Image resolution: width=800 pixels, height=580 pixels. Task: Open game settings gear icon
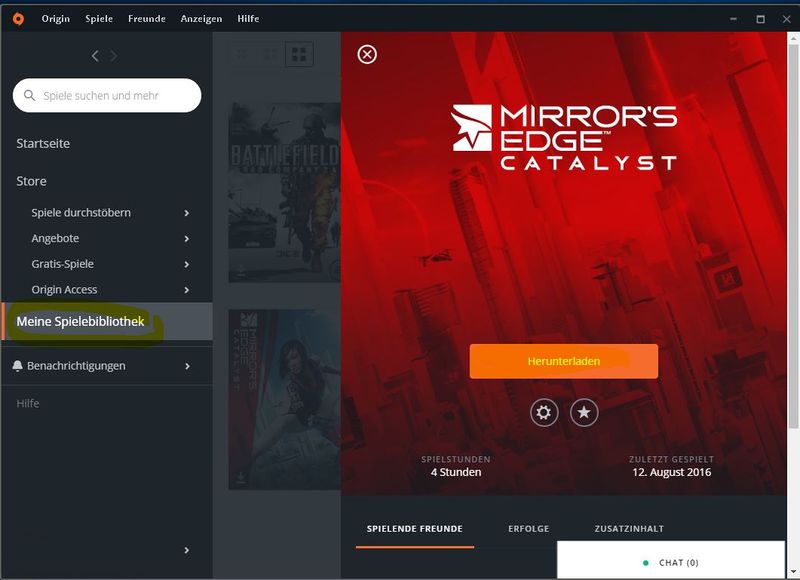pyautogui.click(x=544, y=412)
